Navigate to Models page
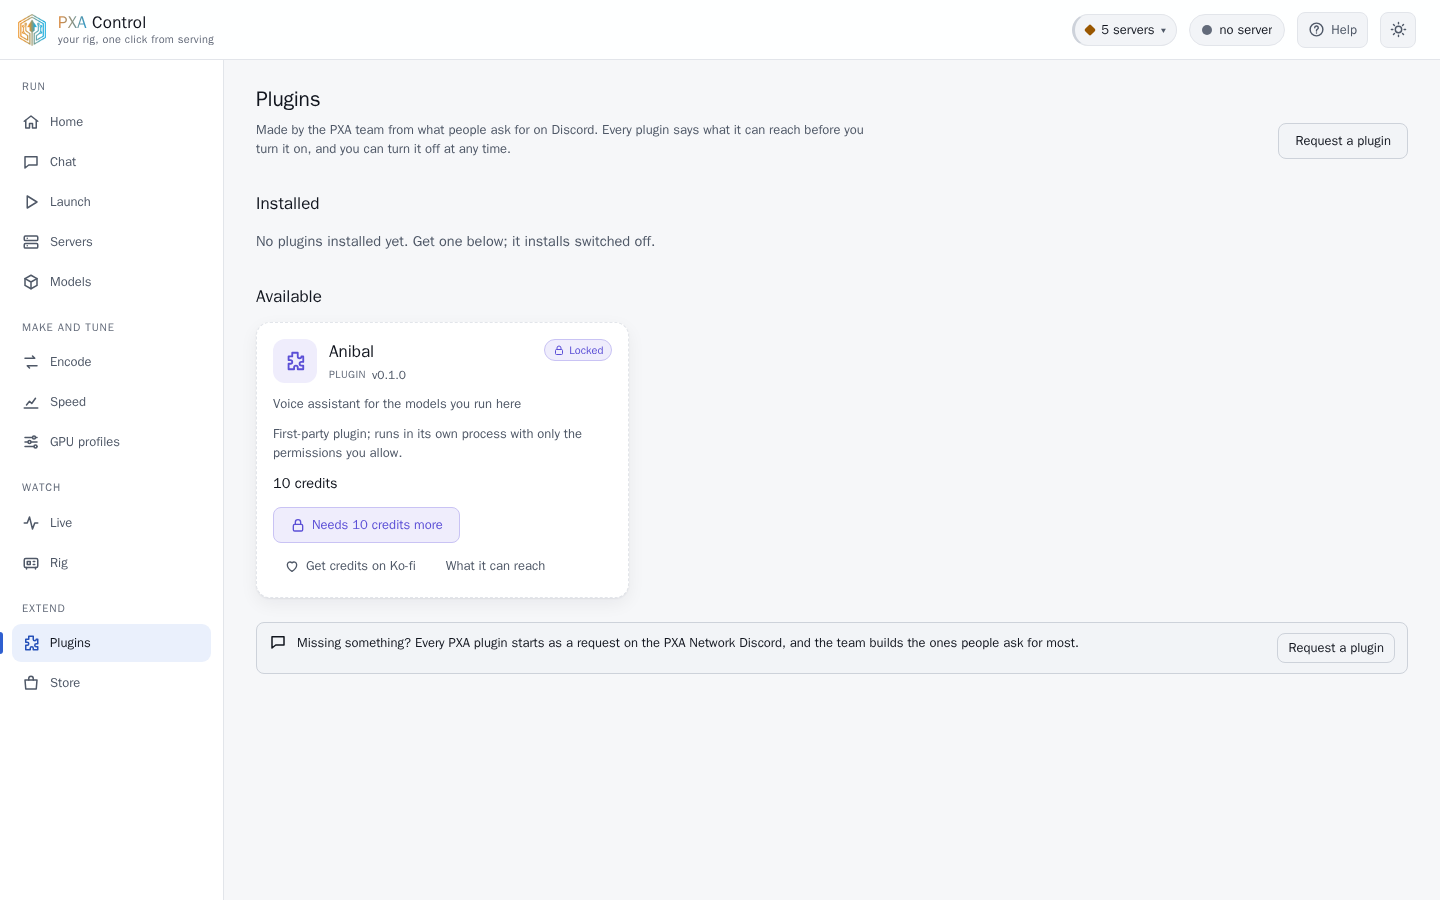Screen dimensions: 1440x900 pos(111,282)
